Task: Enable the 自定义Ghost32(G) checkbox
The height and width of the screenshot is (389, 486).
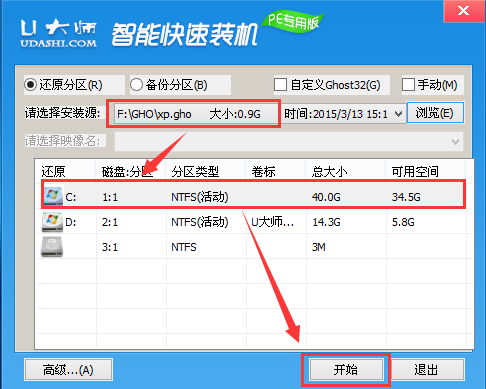Action: [x=280, y=85]
